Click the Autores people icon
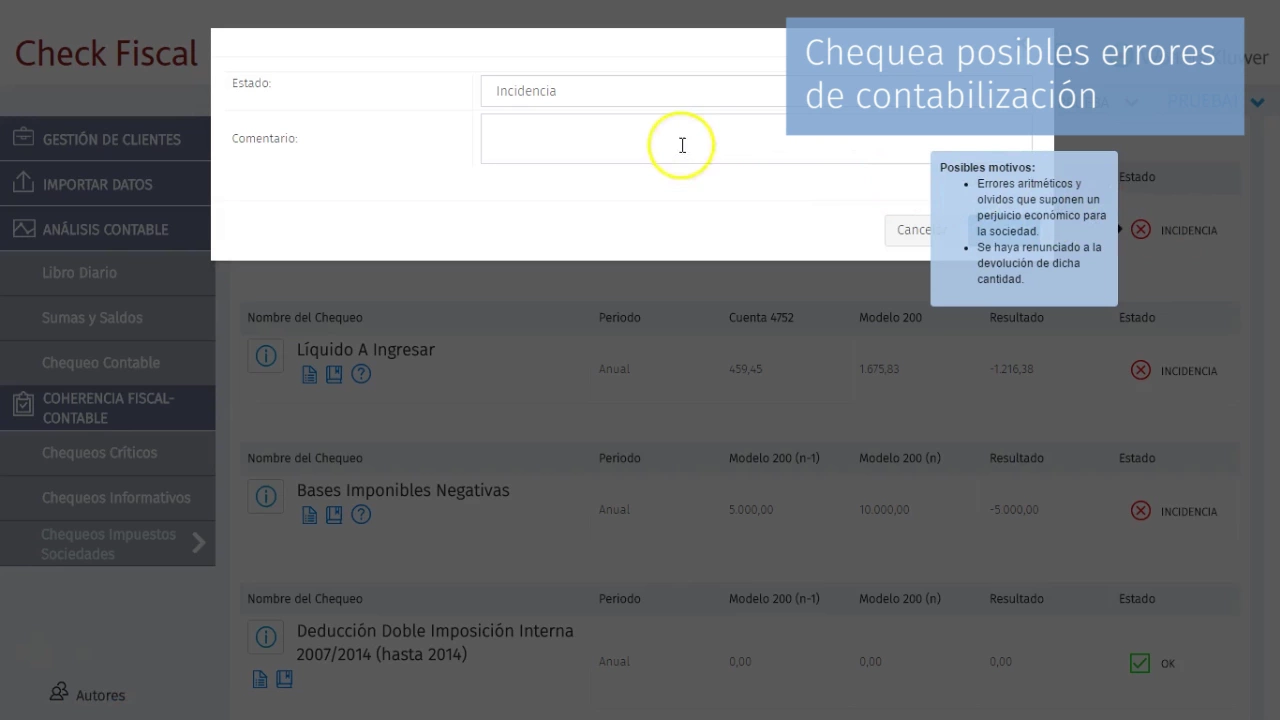This screenshot has width=1280, height=720. 59,692
